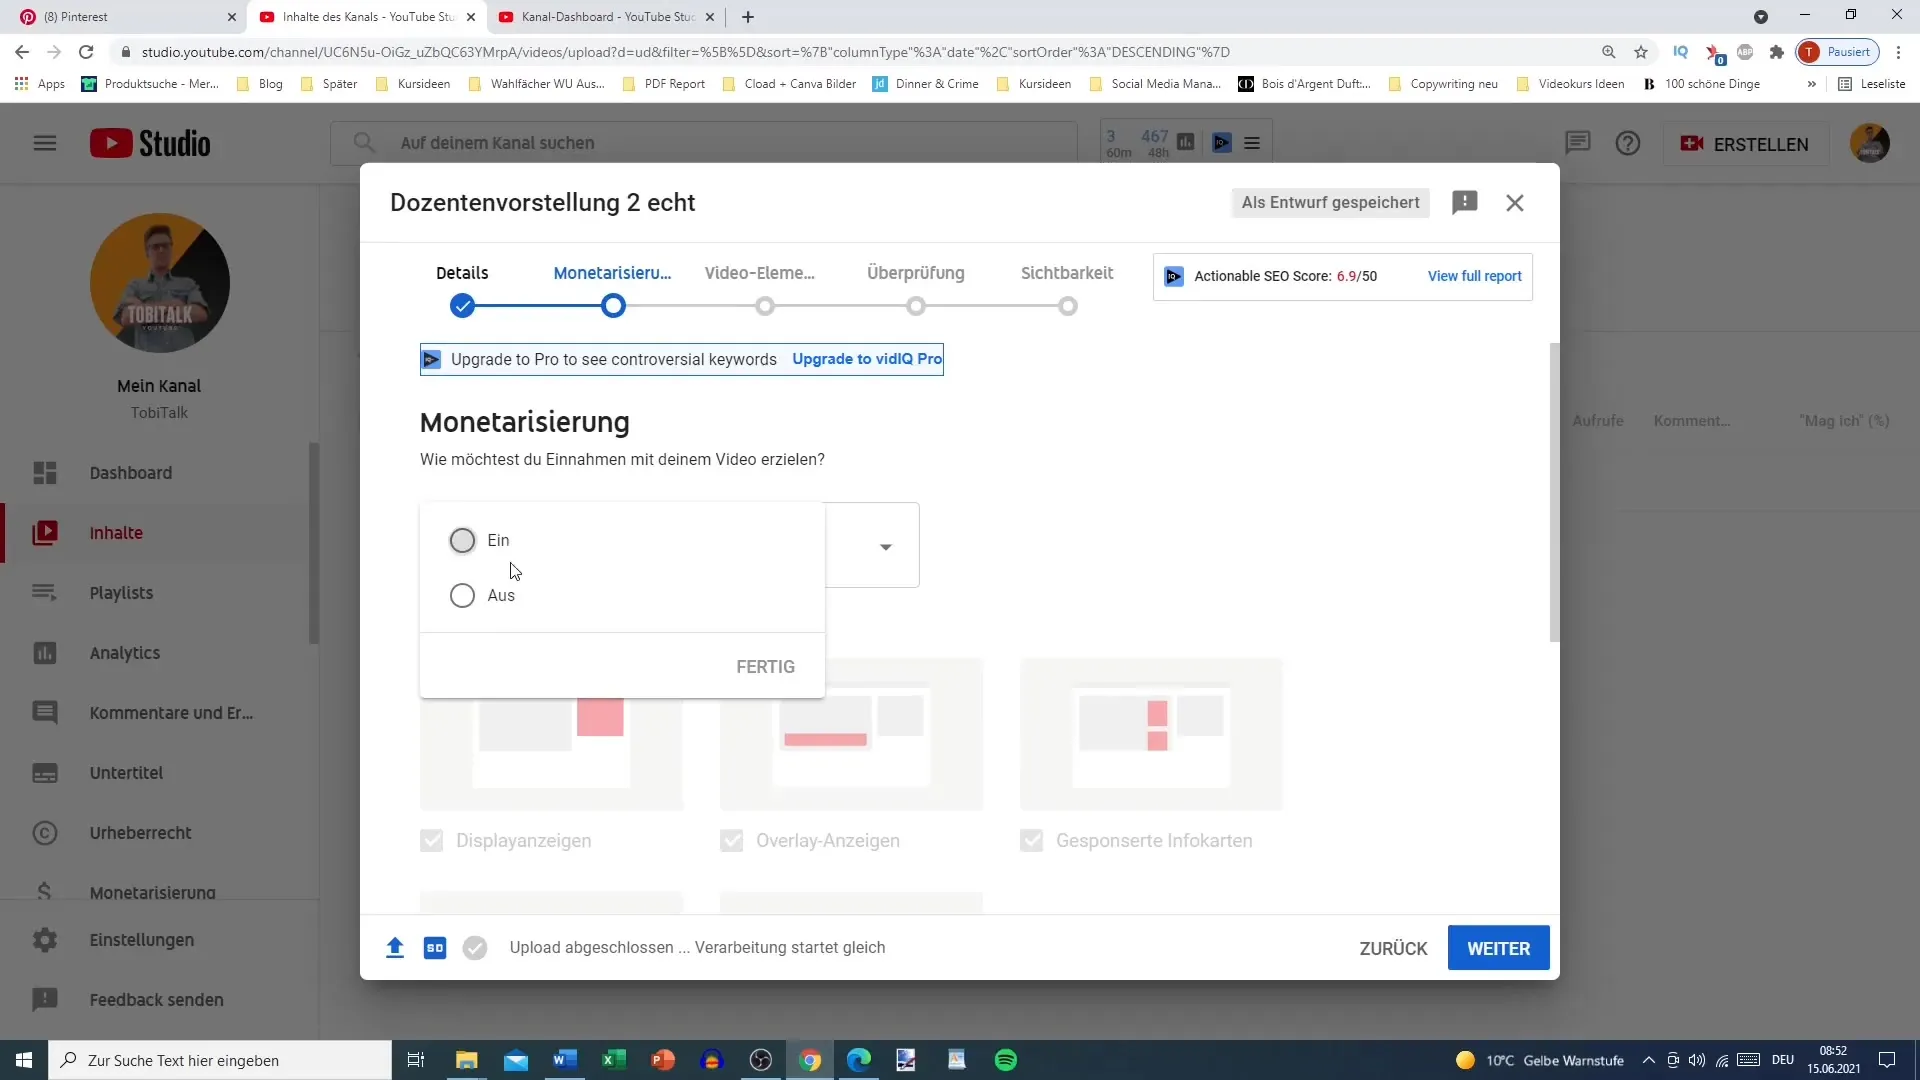The height and width of the screenshot is (1080, 1920).
Task: Click the Einstellungen gear icon
Action: 44,939
